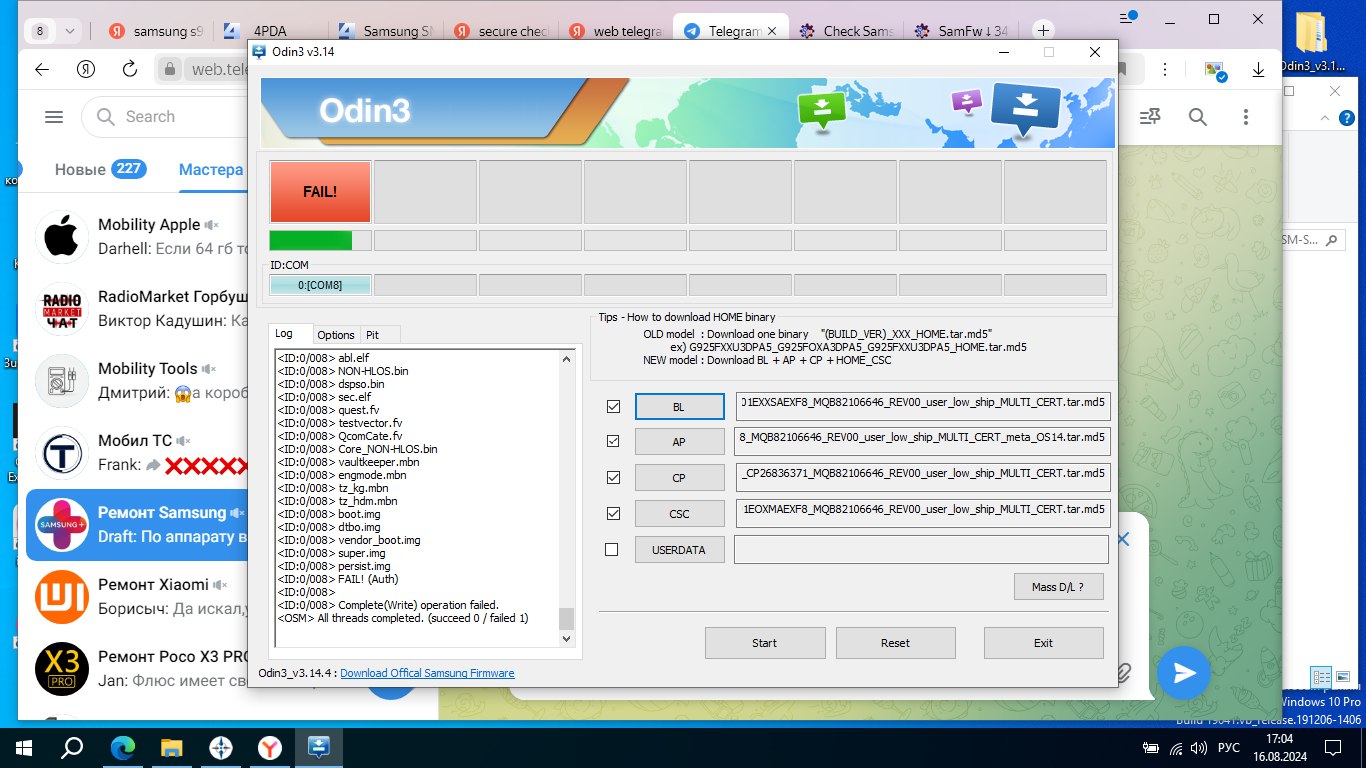Viewport: 1366px width, 768px height.
Task: Launch Microsoft Edge from taskbar
Action: pos(122,747)
